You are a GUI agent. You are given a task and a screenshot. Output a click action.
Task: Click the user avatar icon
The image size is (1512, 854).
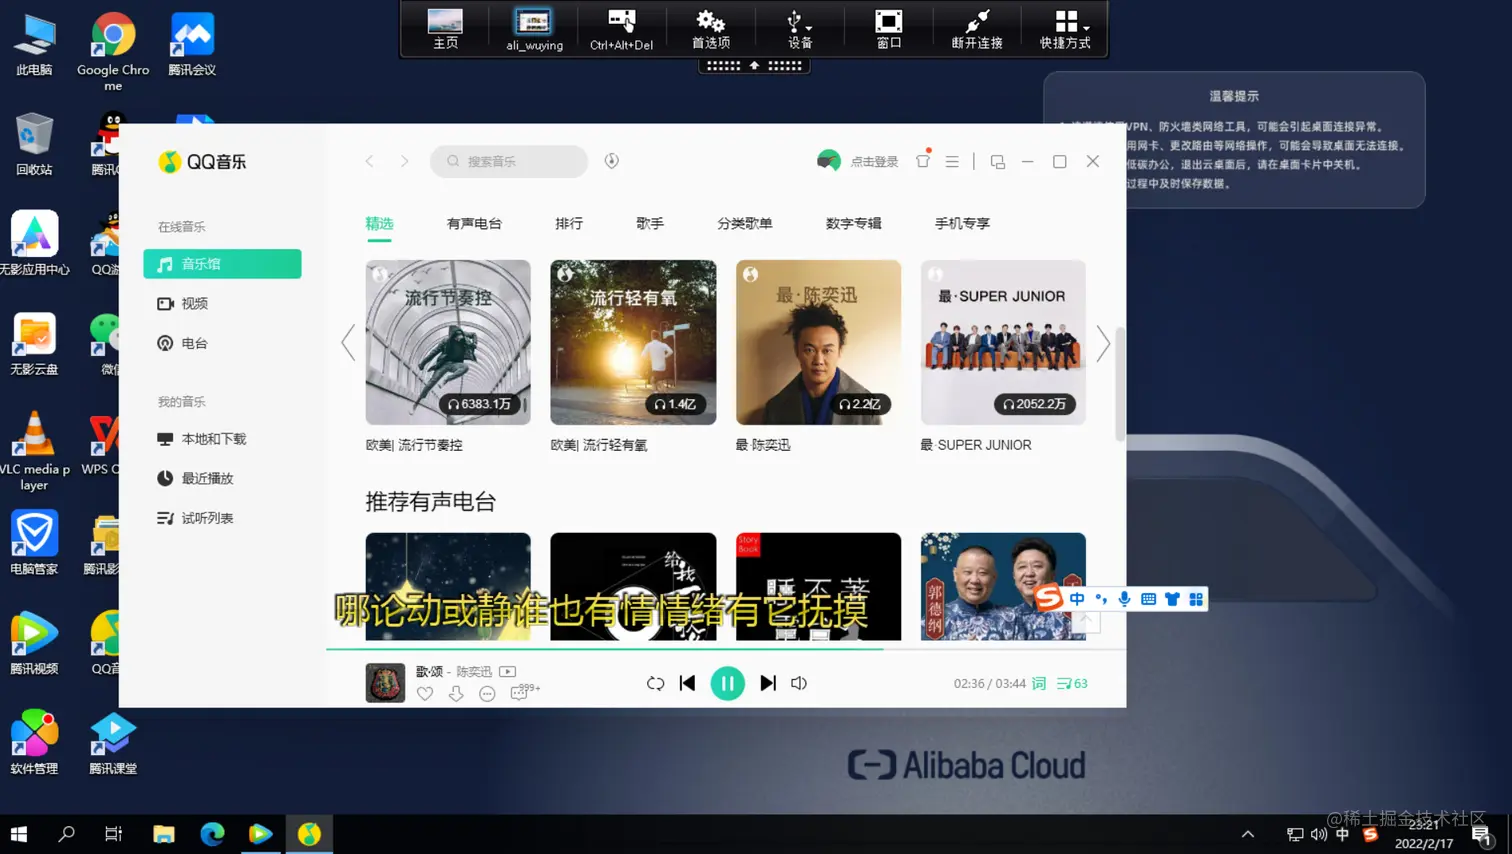pyautogui.click(x=829, y=161)
